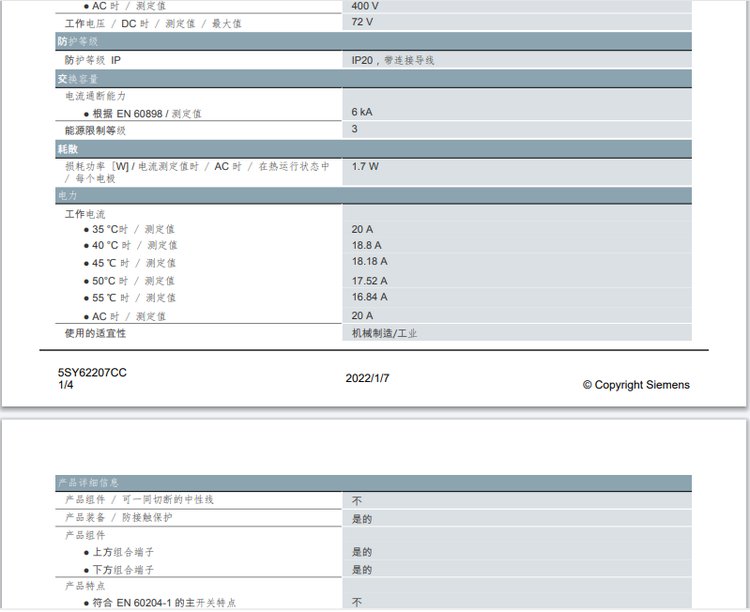750x612 pixels.
Task: Select the 16.84 A current value
Action: pos(369,297)
